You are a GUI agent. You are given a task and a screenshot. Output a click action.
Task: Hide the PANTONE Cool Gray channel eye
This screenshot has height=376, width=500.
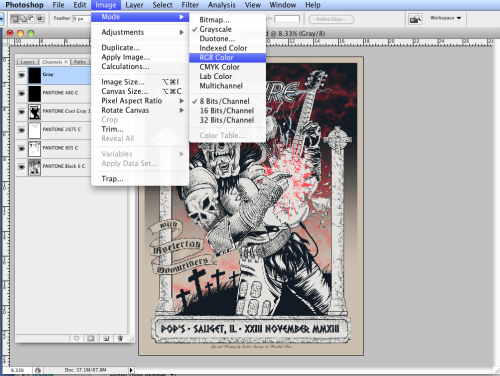(22, 112)
